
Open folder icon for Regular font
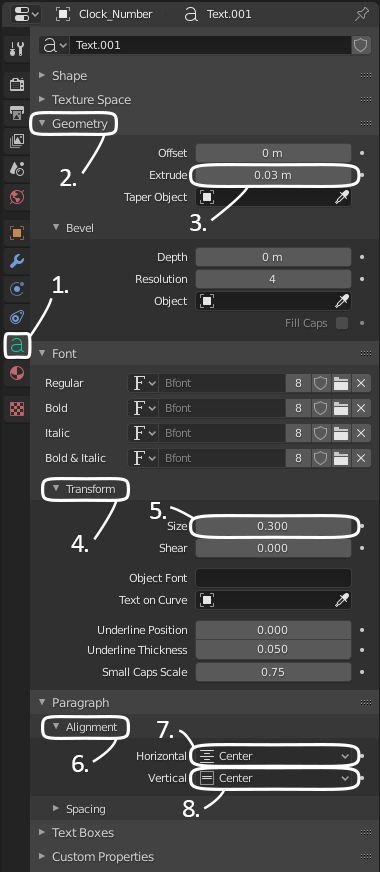click(x=341, y=383)
